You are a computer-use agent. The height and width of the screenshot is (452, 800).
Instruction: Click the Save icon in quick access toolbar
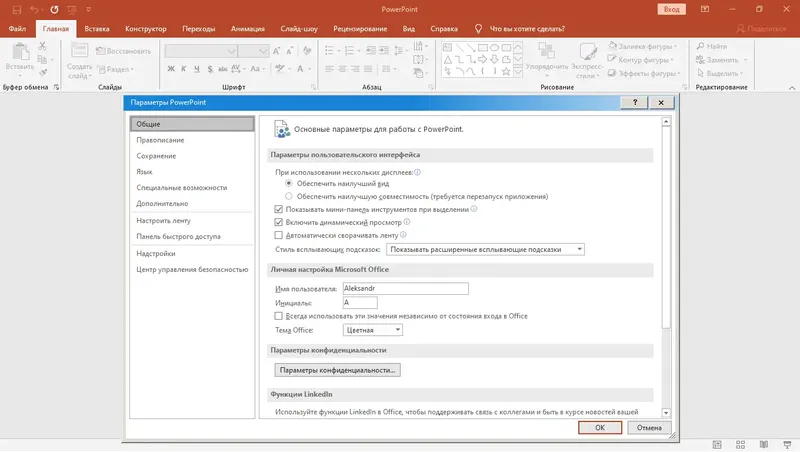pyautogui.click(x=17, y=9)
